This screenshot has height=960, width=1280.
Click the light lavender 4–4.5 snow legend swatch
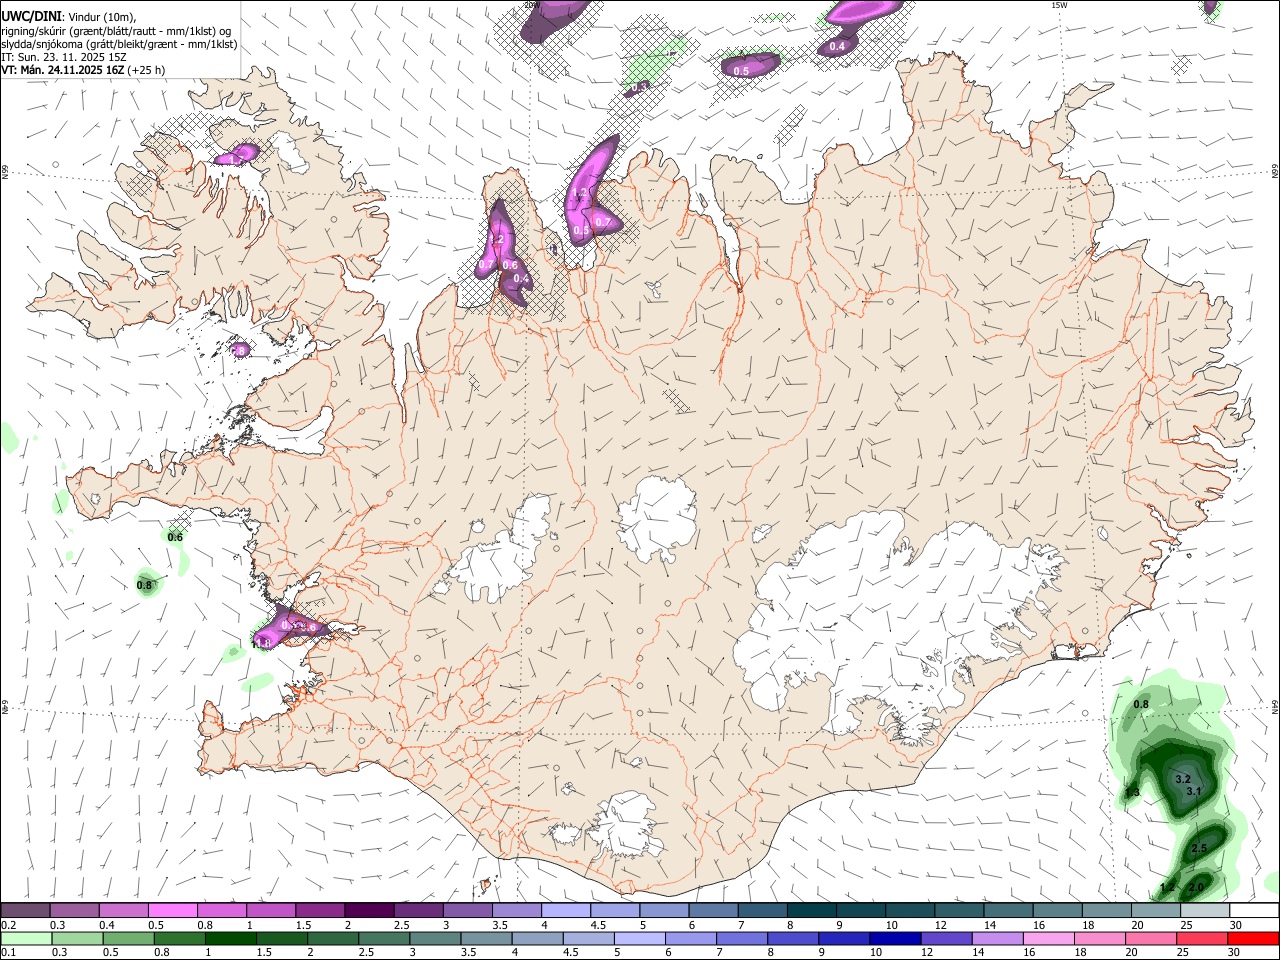[566, 910]
